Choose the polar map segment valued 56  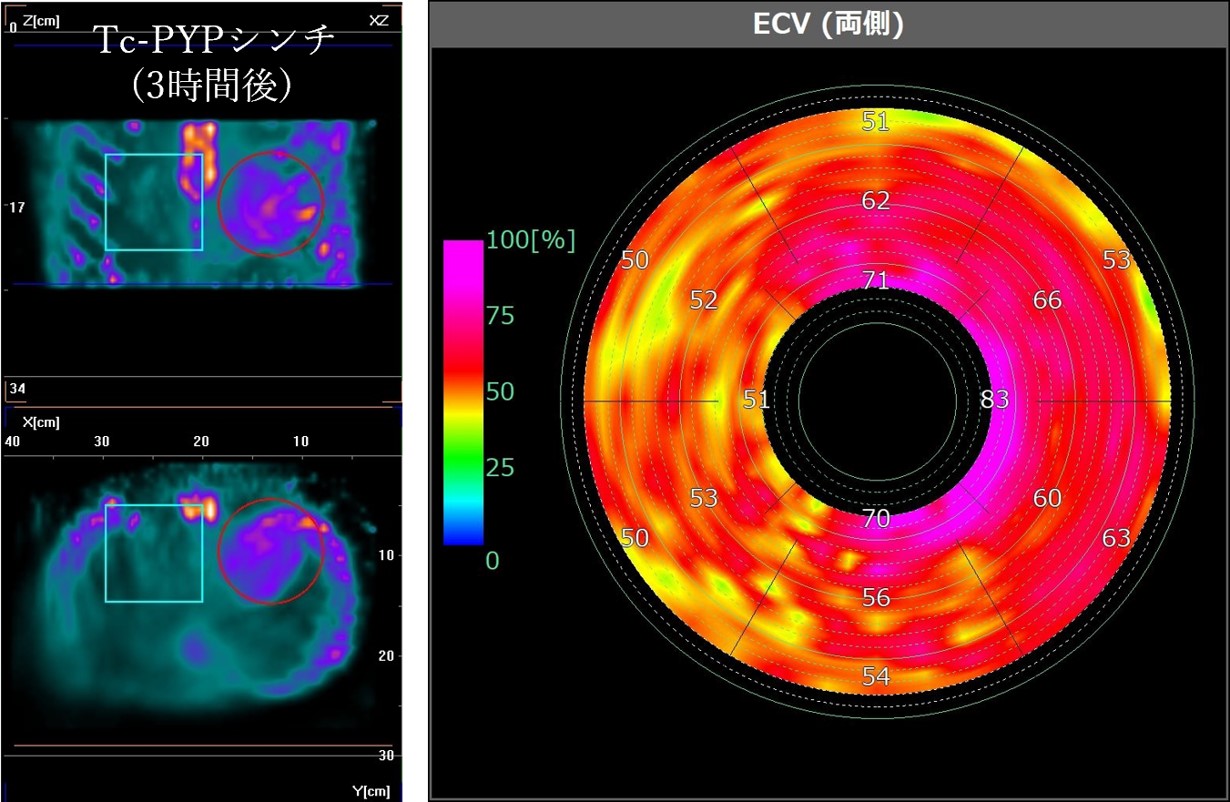[876, 597]
